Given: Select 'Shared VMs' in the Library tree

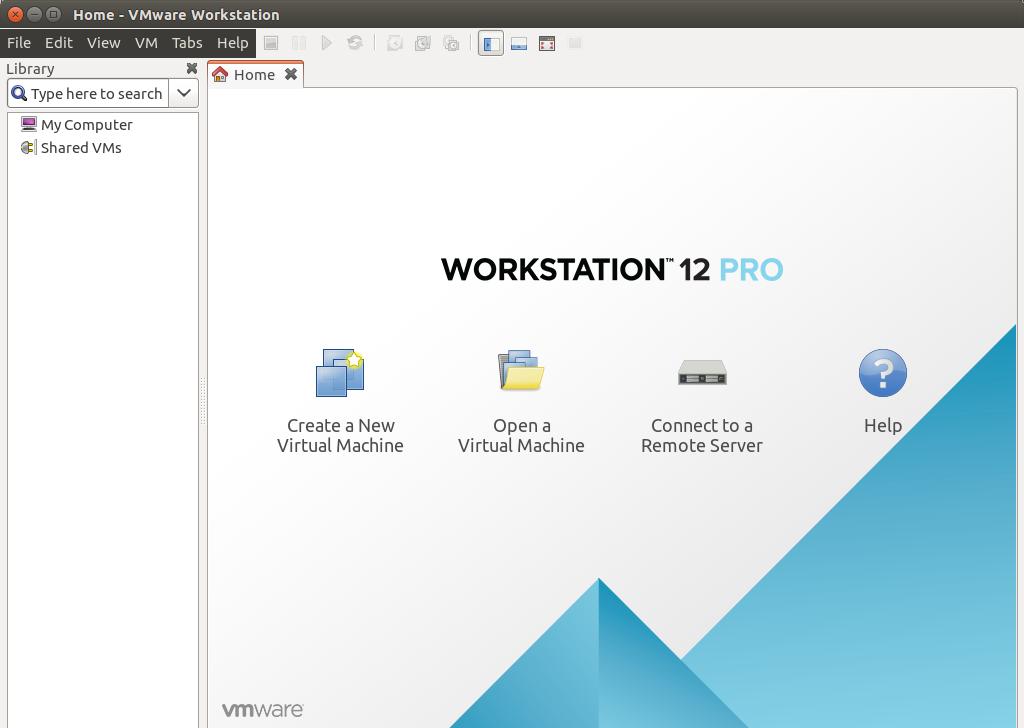Looking at the screenshot, I should click(81, 148).
